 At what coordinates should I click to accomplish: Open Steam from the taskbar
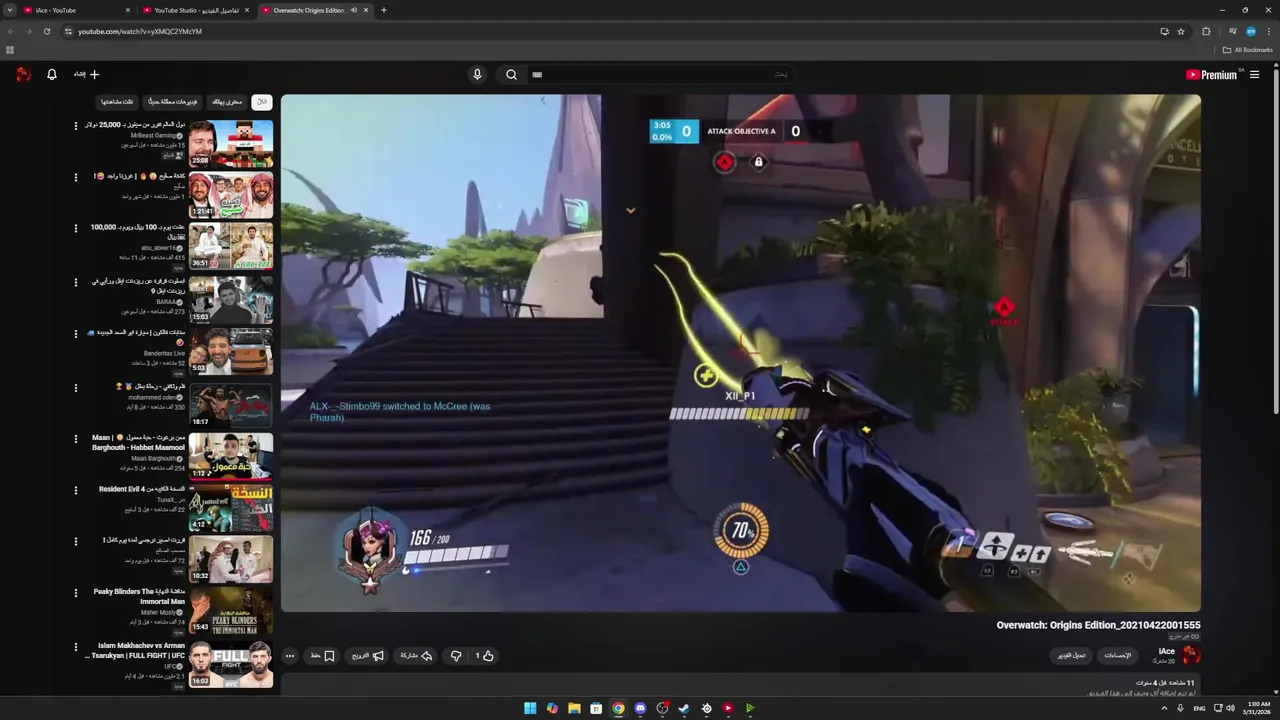coord(684,708)
